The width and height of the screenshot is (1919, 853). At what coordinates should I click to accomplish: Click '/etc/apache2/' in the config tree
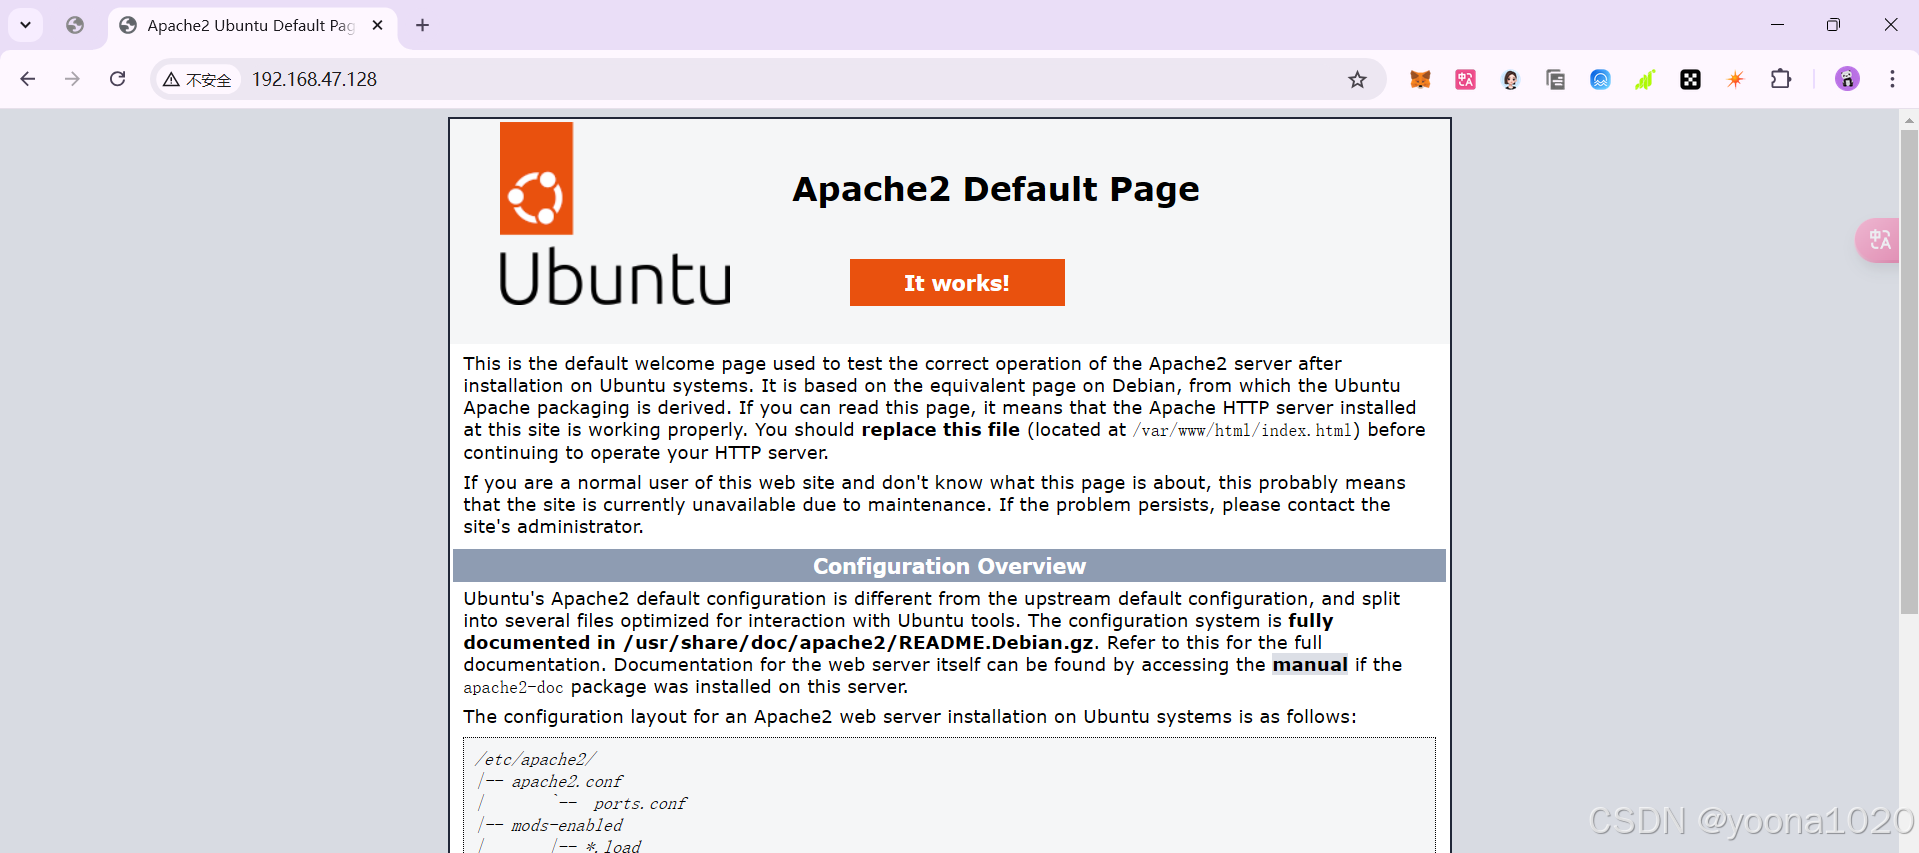(x=535, y=760)
